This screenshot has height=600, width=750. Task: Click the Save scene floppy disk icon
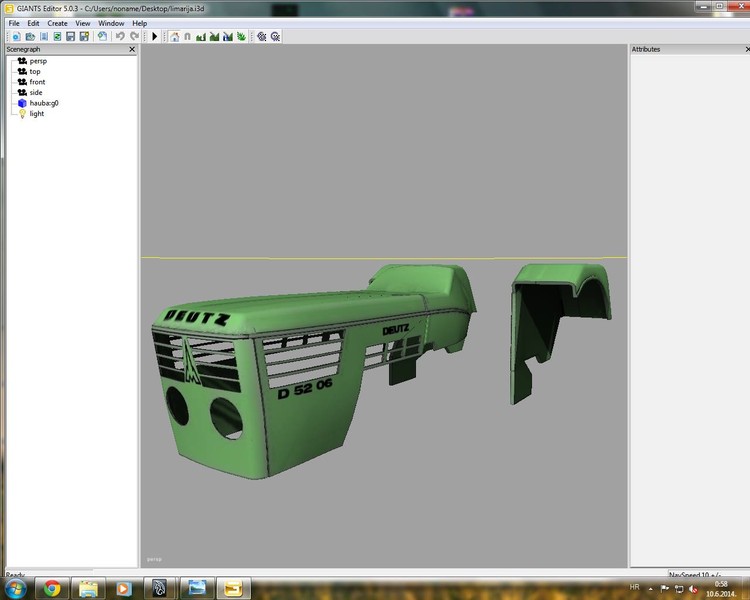(x=71, y=36)
